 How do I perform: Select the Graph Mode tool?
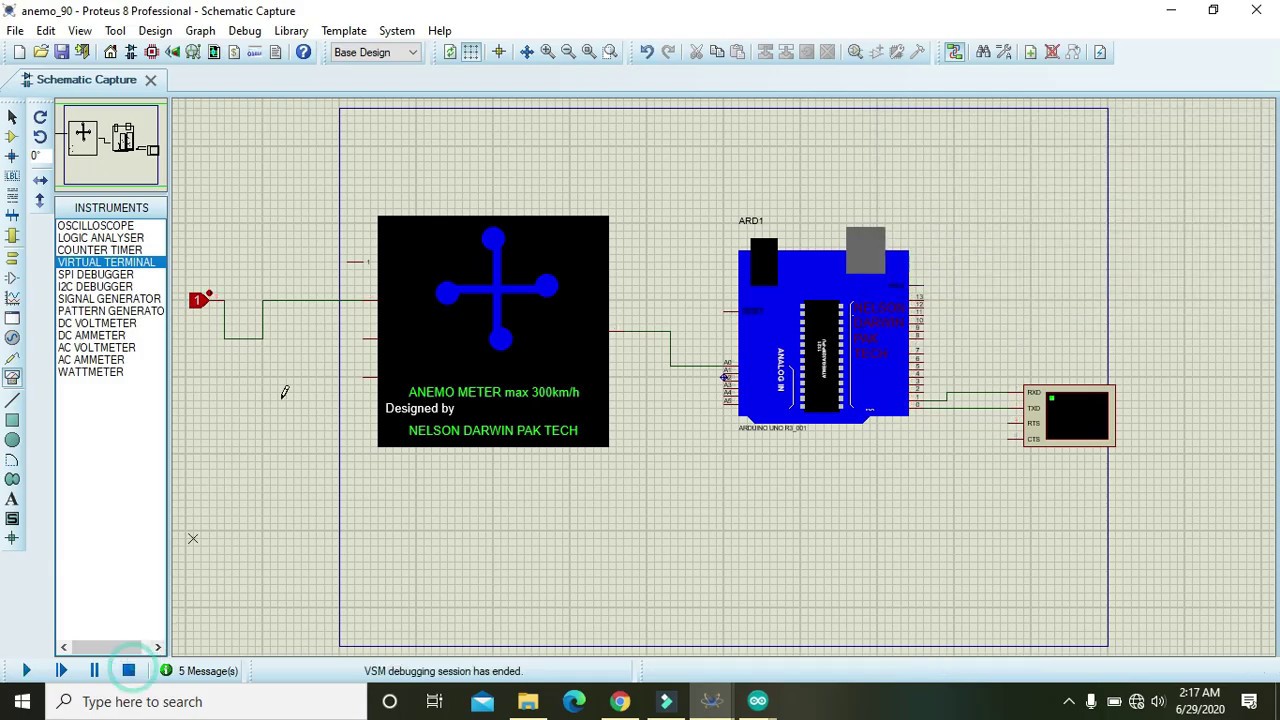coord(12,298)
